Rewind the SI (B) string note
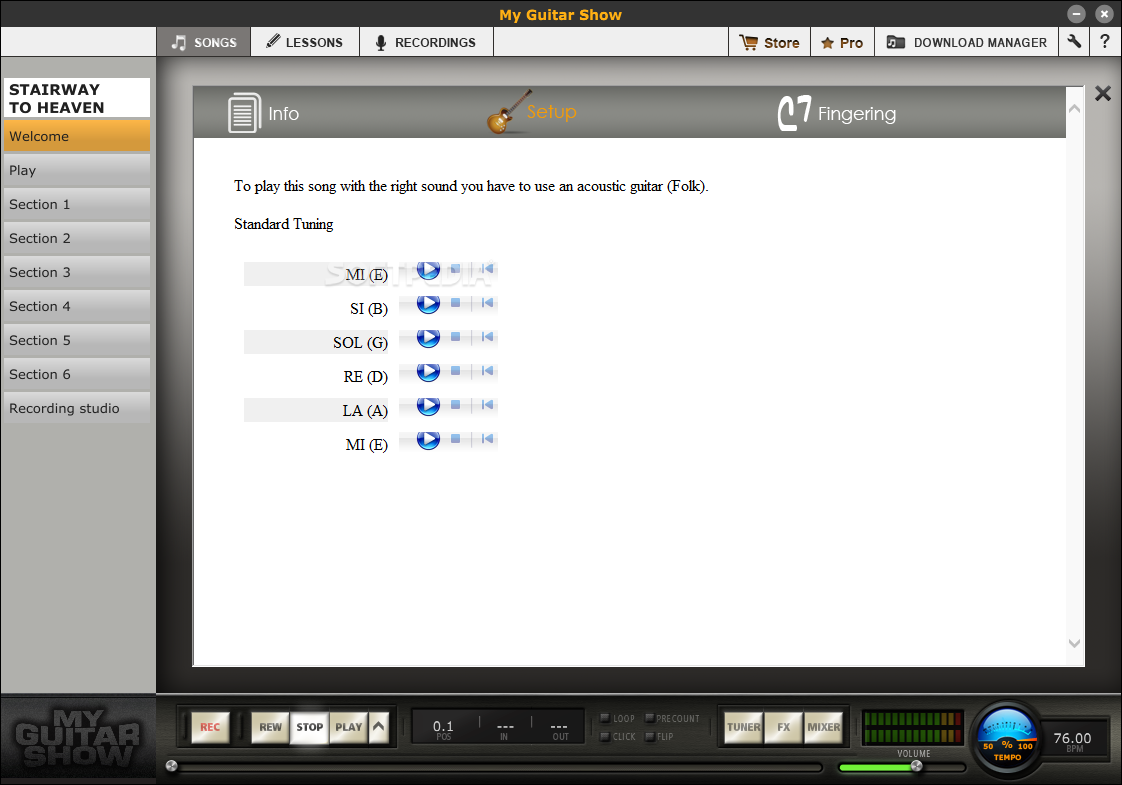This screenshot has width=1122, height=785. click(x=487, y=303)
